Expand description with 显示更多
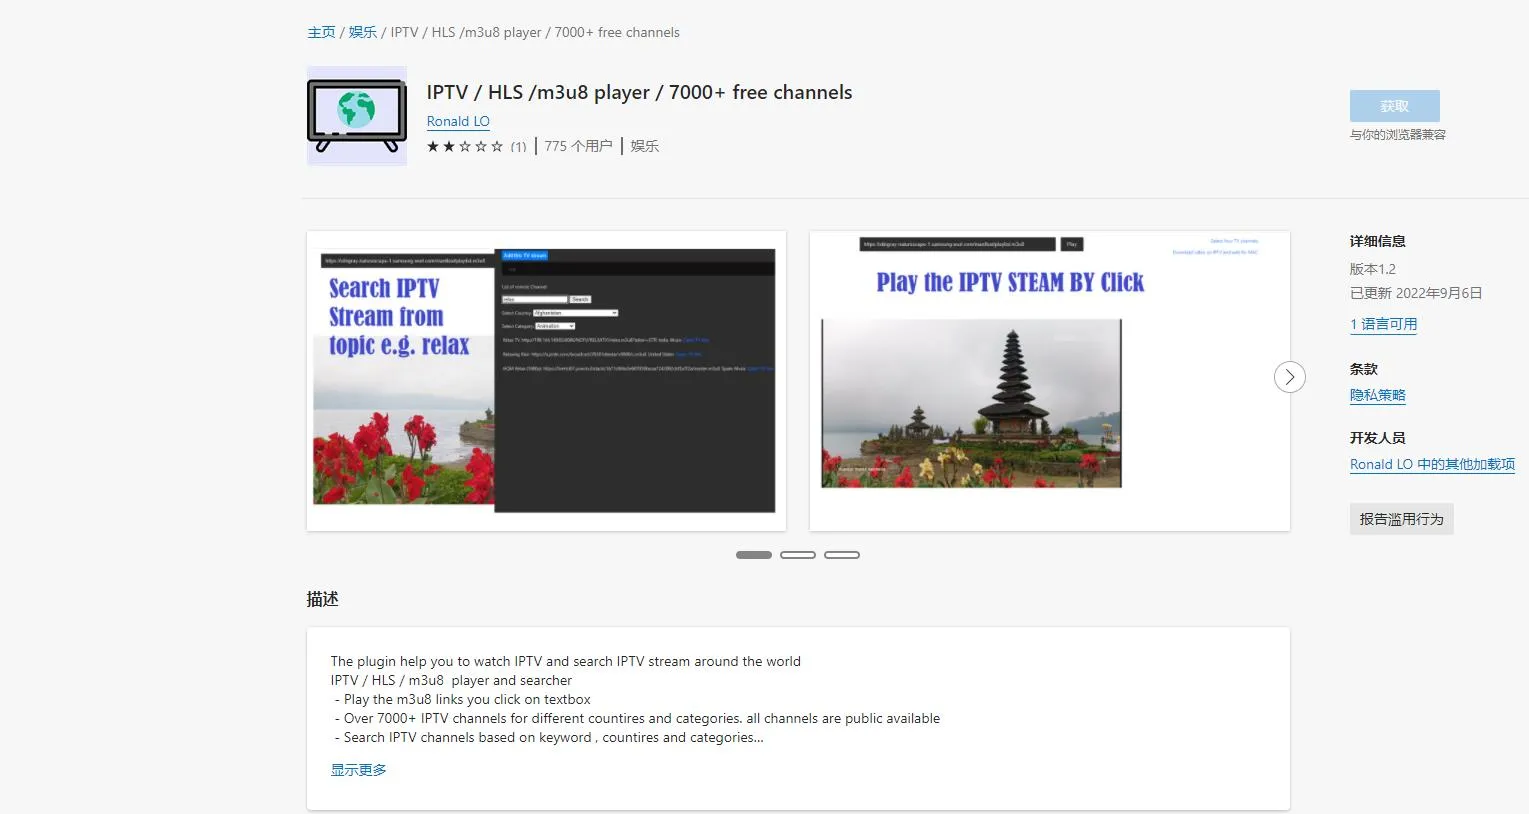Screen dimensions: 1529x814 coord(359,770)
